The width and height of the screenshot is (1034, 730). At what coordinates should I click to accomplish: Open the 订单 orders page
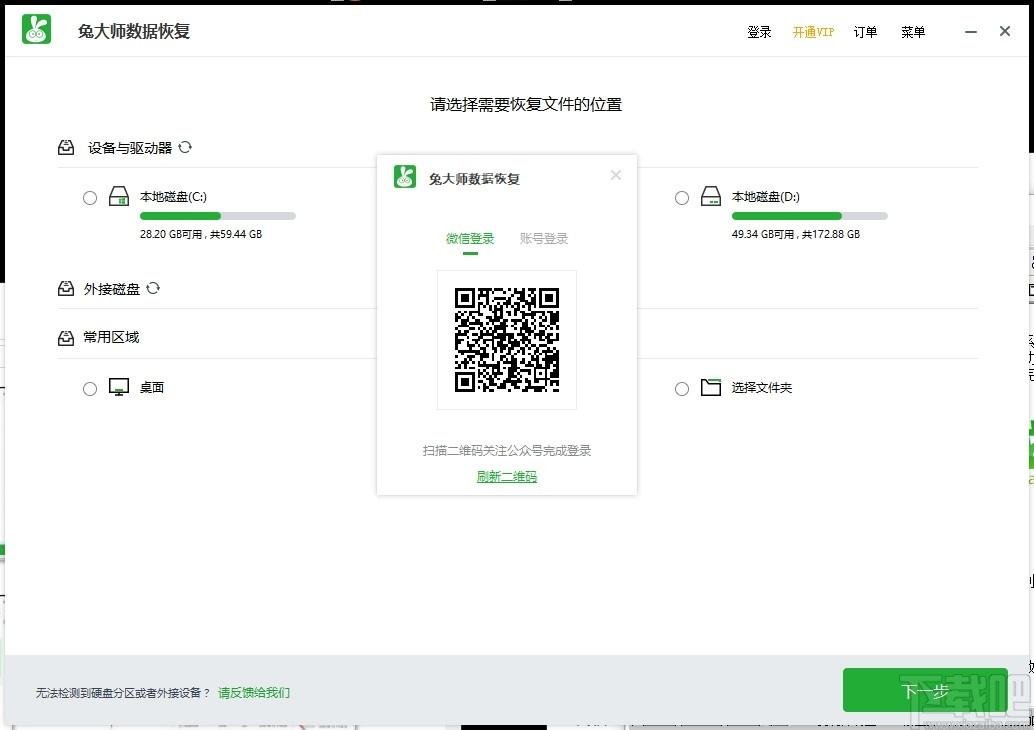tap(865, 32)
